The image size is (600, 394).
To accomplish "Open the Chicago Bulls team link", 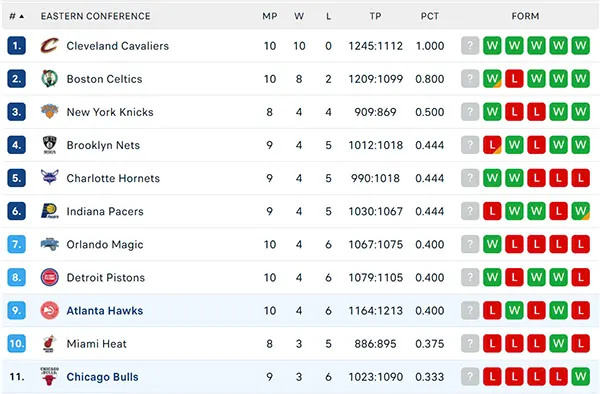I will [103, 377].
